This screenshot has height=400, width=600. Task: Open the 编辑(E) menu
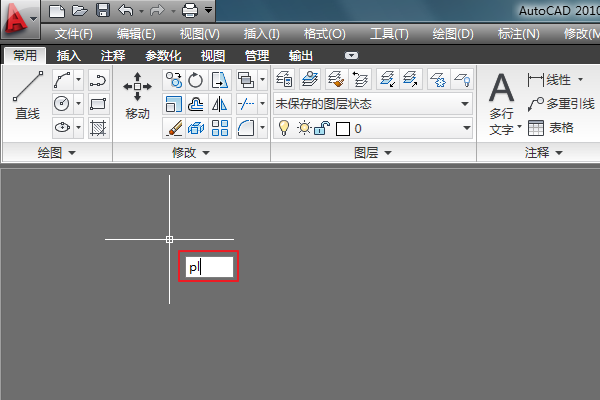click(x=136, y=34)
